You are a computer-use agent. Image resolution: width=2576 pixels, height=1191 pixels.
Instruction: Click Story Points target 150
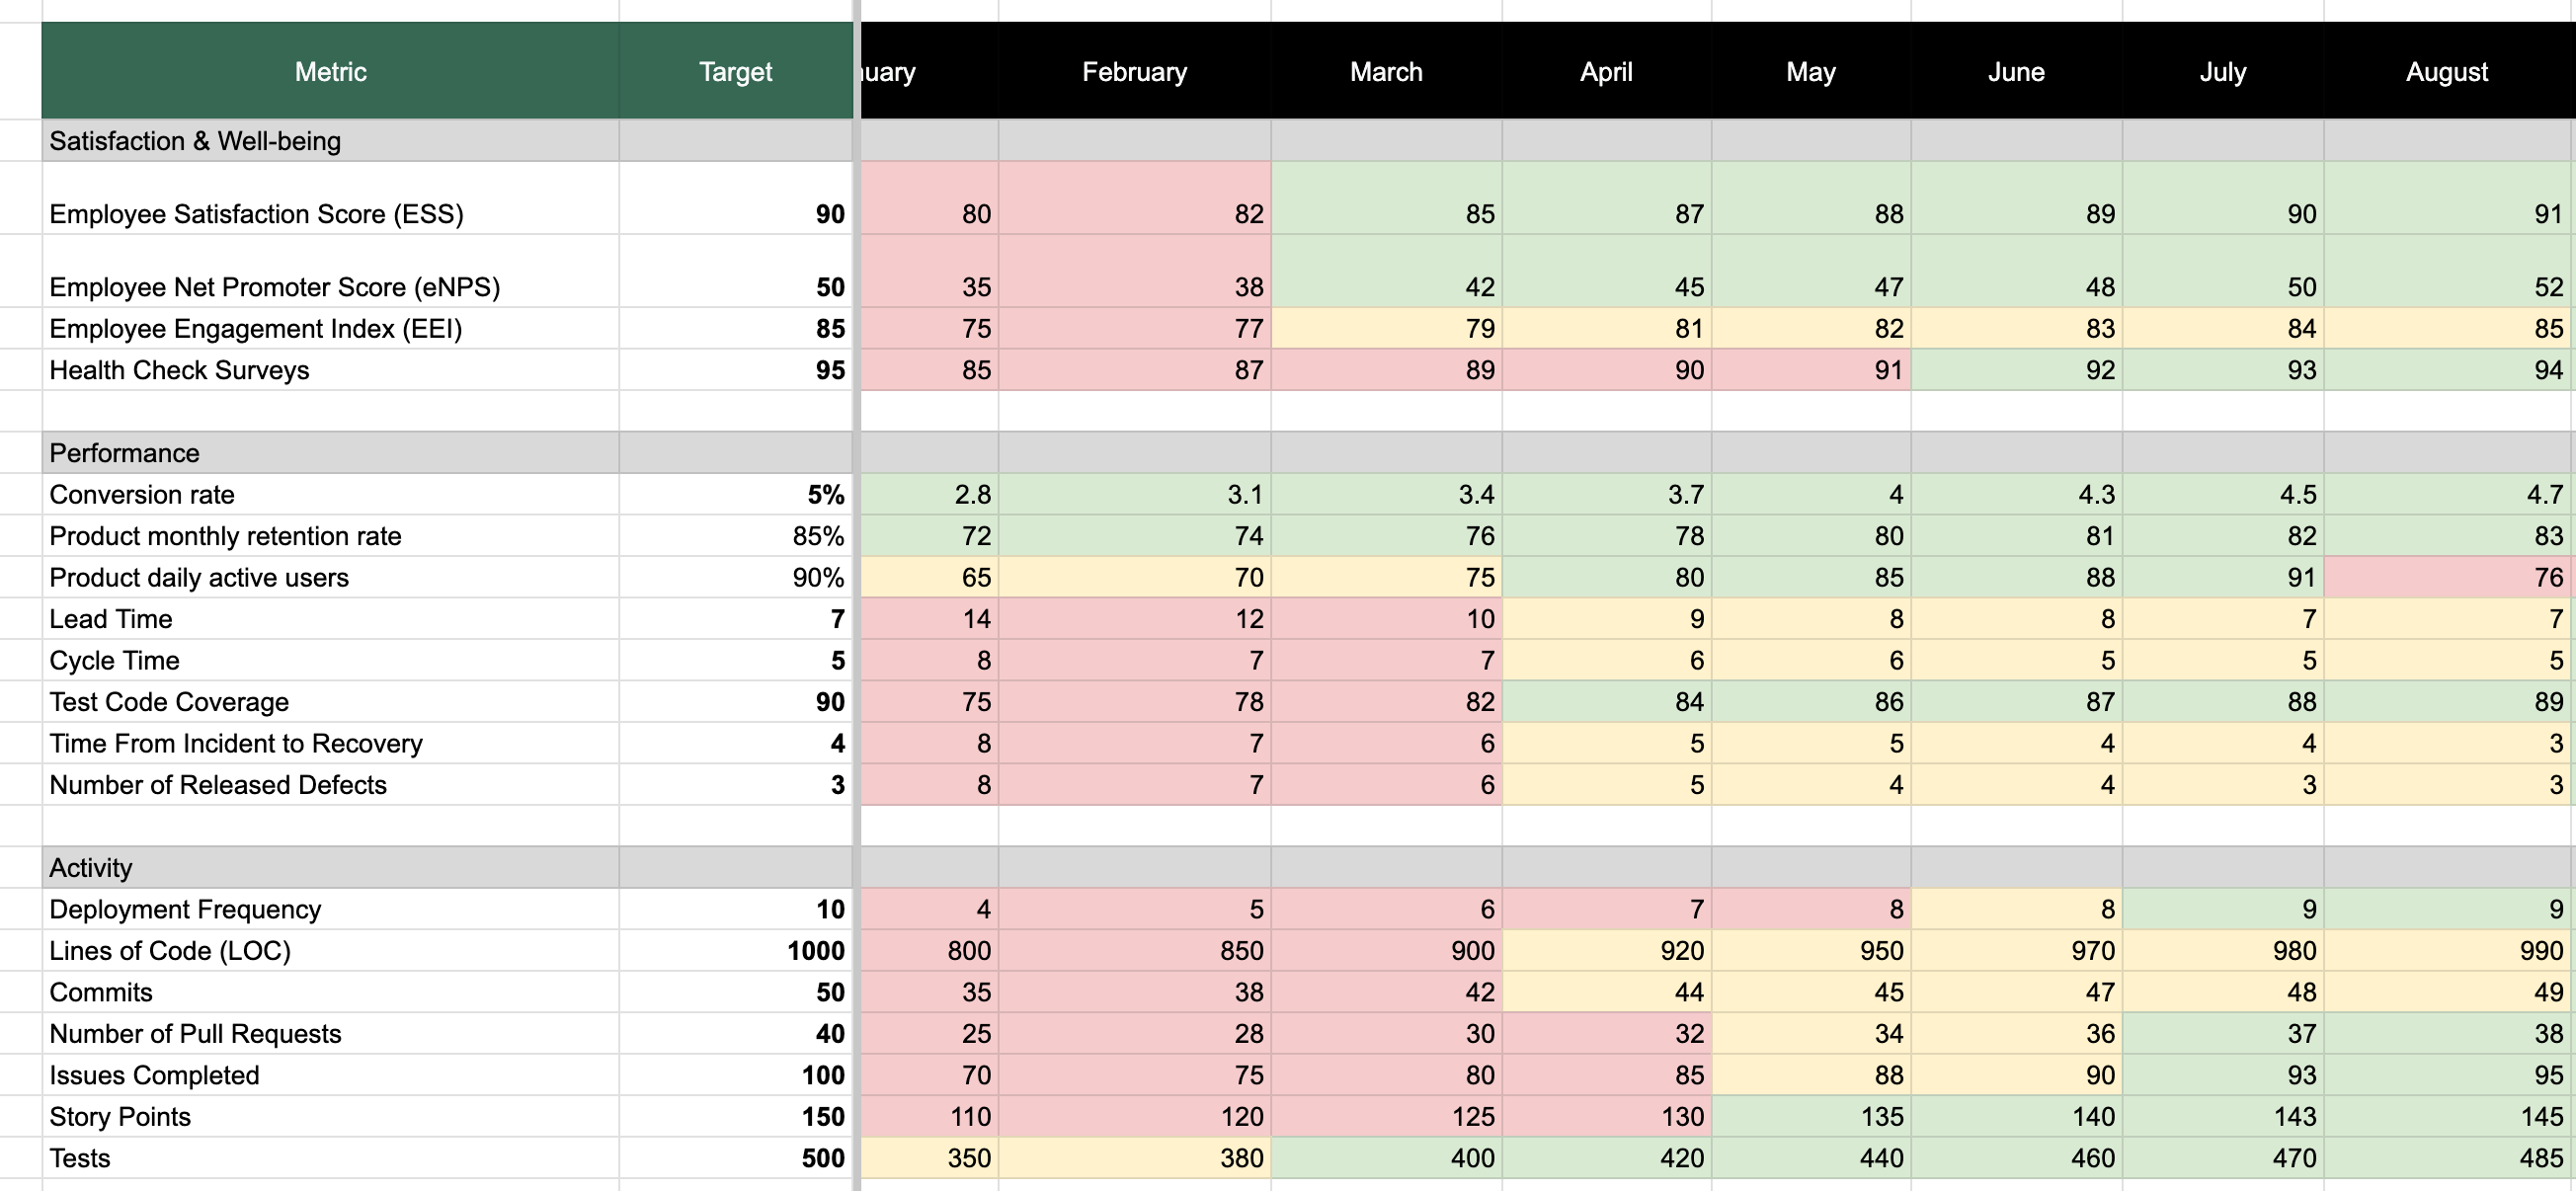[735, 1117]
